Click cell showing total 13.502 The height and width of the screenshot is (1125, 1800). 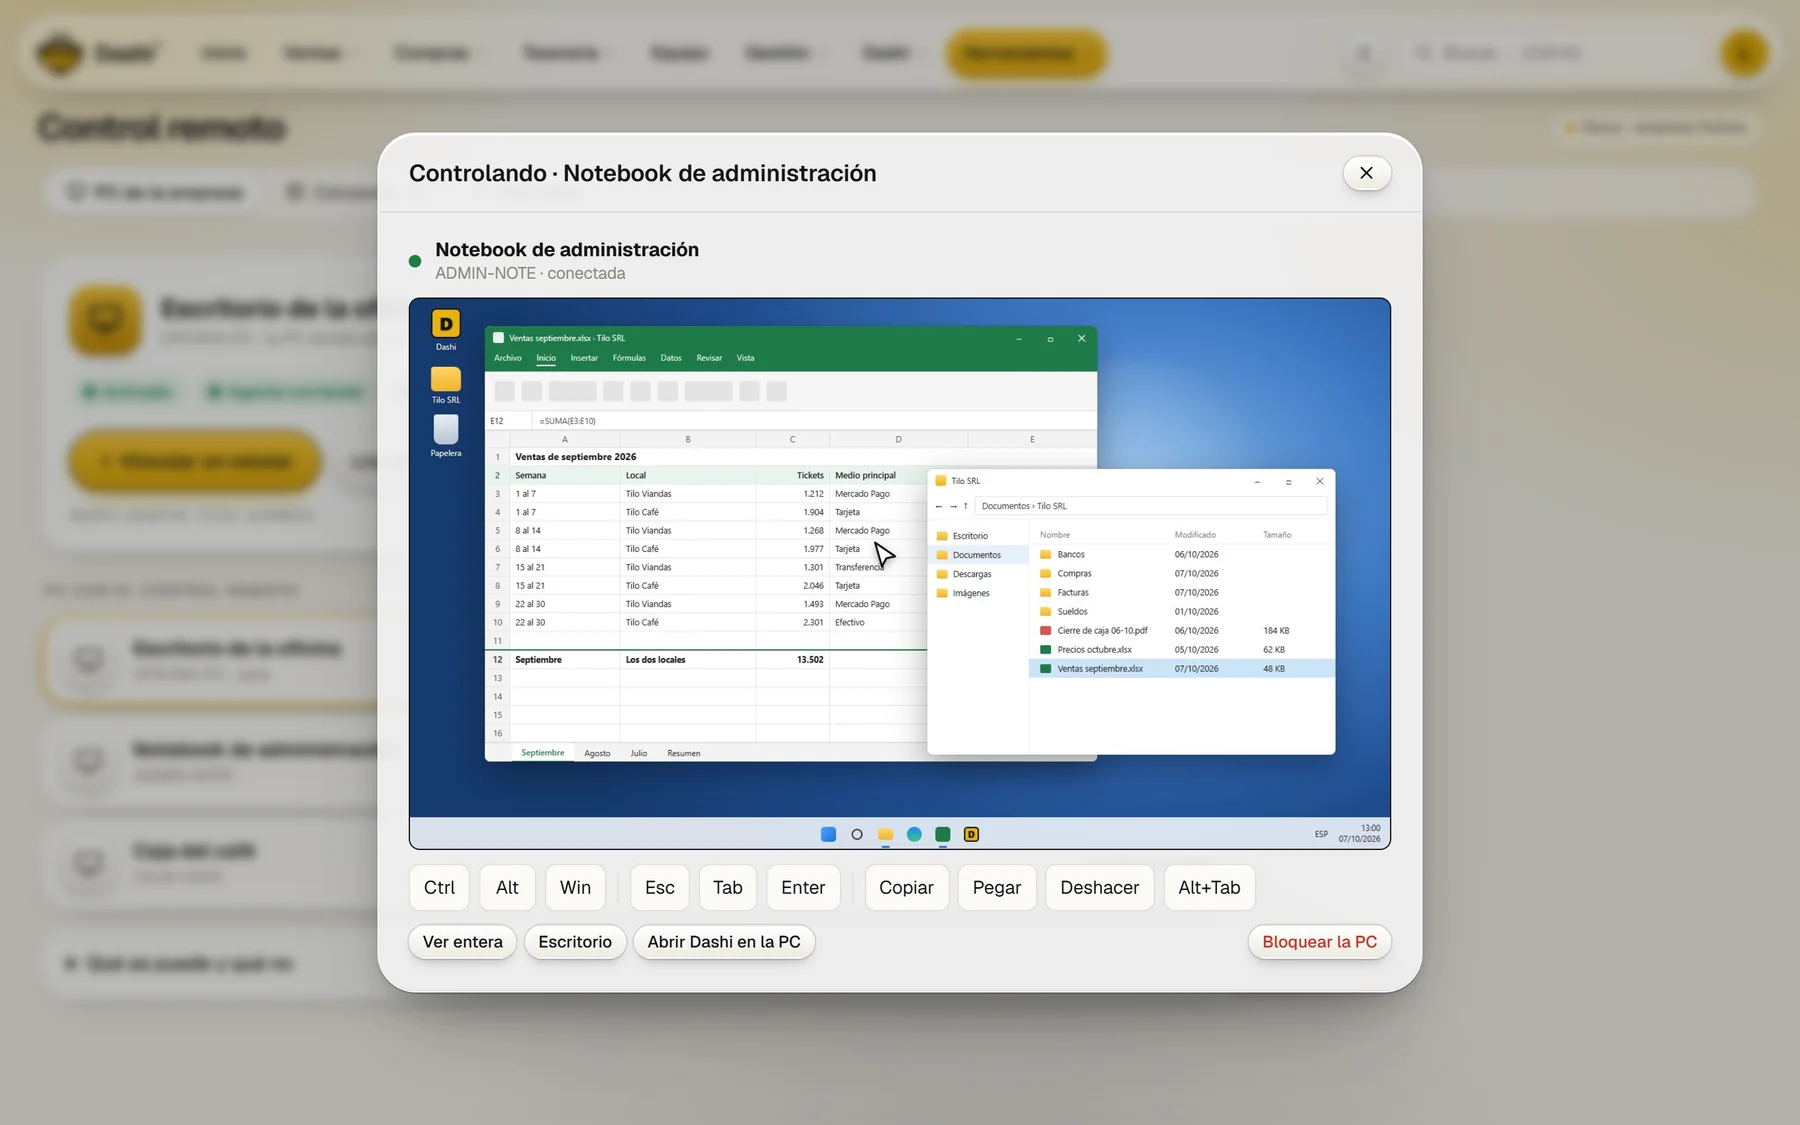[x=793, y=660]
